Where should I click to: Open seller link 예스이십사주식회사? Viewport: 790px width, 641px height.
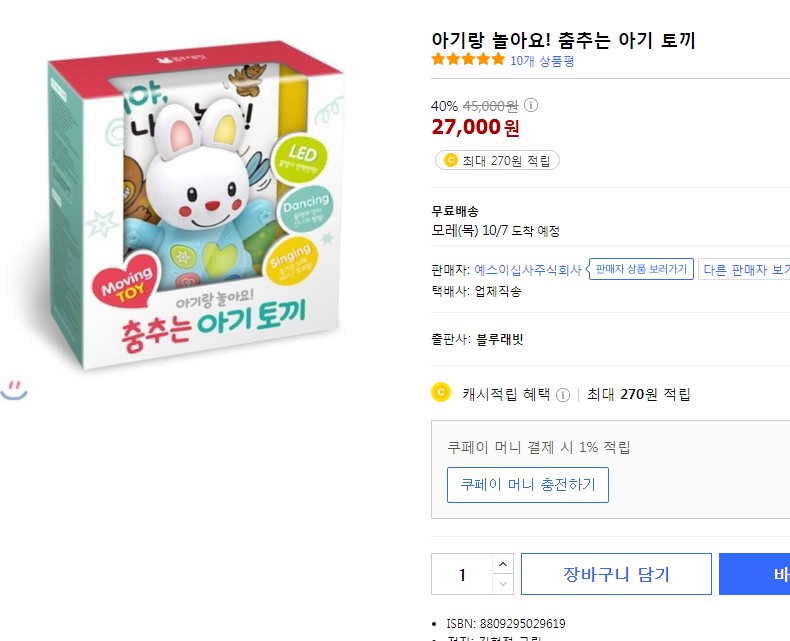pyautogui.click(x=528, y=270)
